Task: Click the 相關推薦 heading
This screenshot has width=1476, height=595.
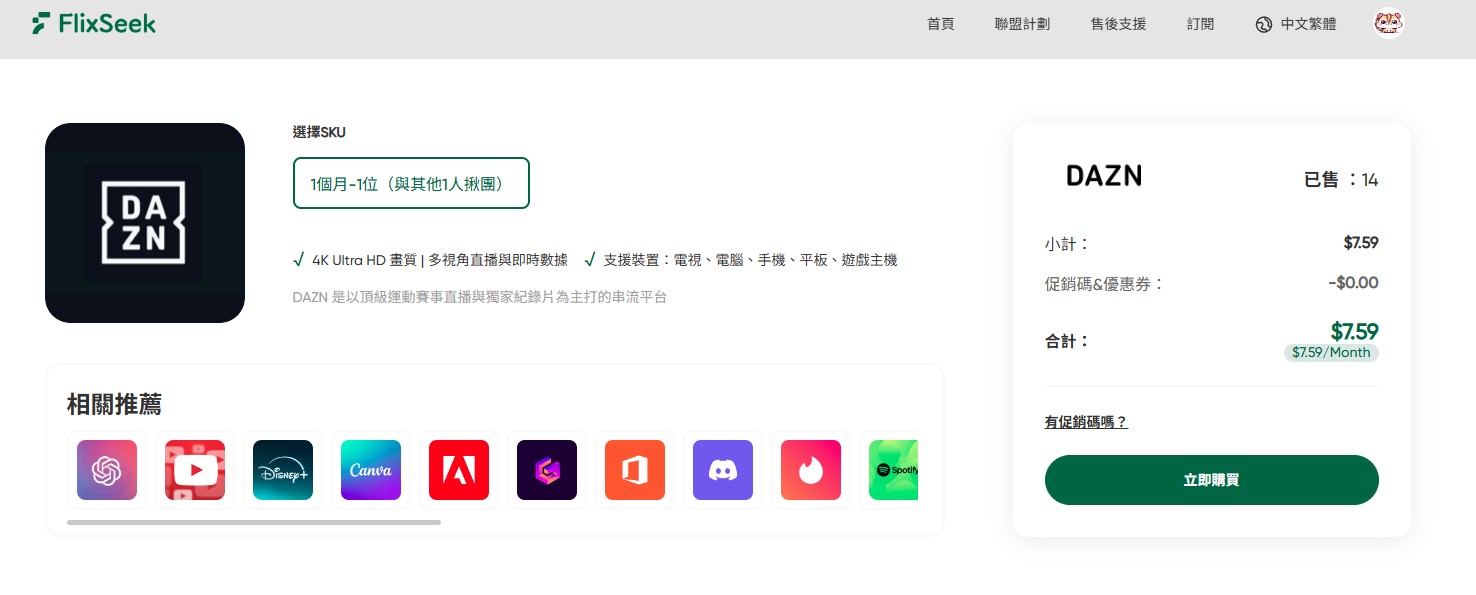Action: pos(114,404)
